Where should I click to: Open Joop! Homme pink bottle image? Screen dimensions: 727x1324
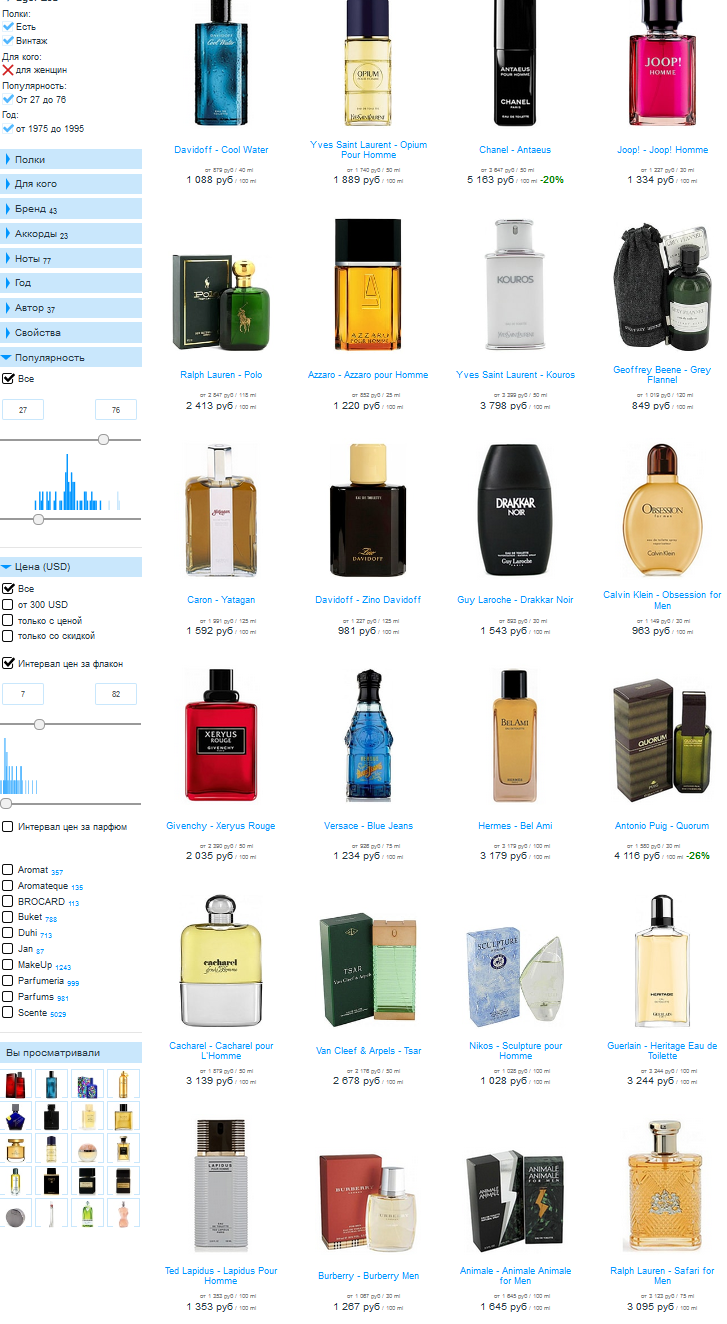click(662, 64)
